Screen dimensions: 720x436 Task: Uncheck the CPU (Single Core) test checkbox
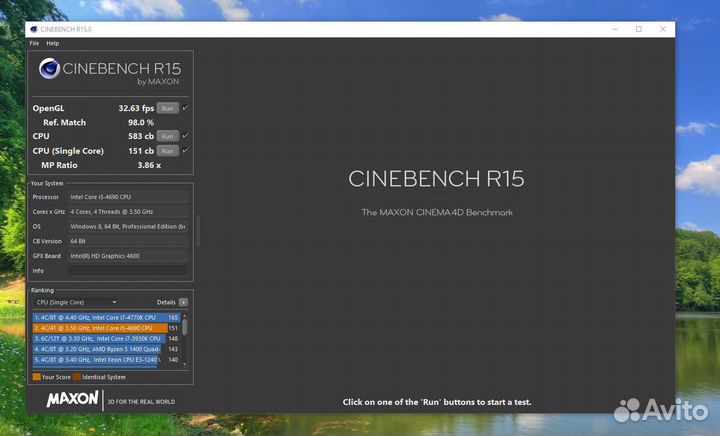tap(186, 150)
